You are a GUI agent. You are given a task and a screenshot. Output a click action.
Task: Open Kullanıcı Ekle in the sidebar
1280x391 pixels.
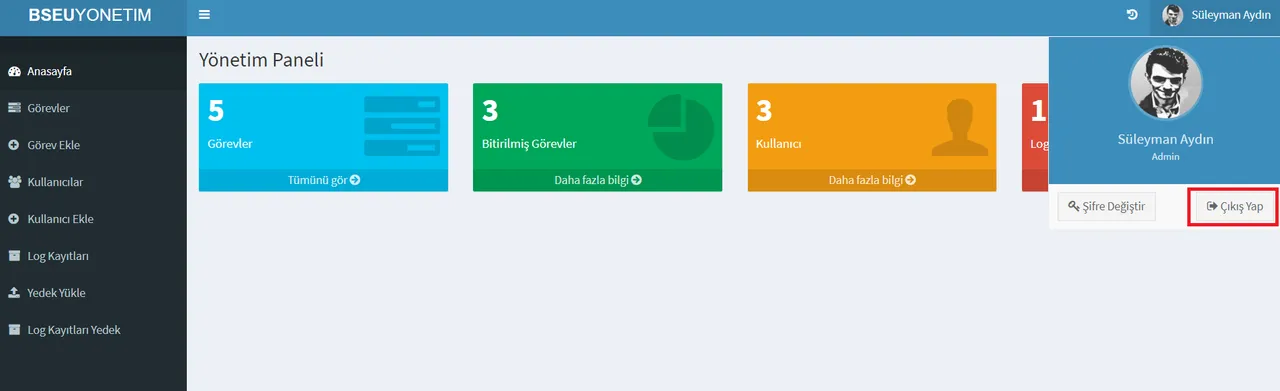[93, 219]
